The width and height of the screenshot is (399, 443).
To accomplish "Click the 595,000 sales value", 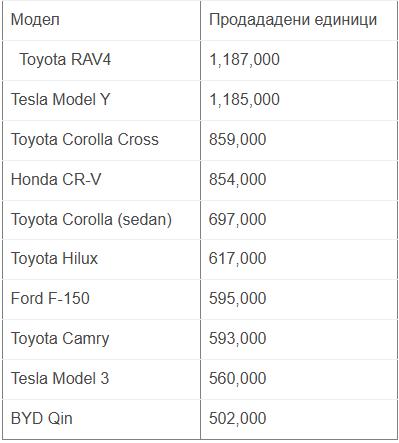I will tap(237, 299).
